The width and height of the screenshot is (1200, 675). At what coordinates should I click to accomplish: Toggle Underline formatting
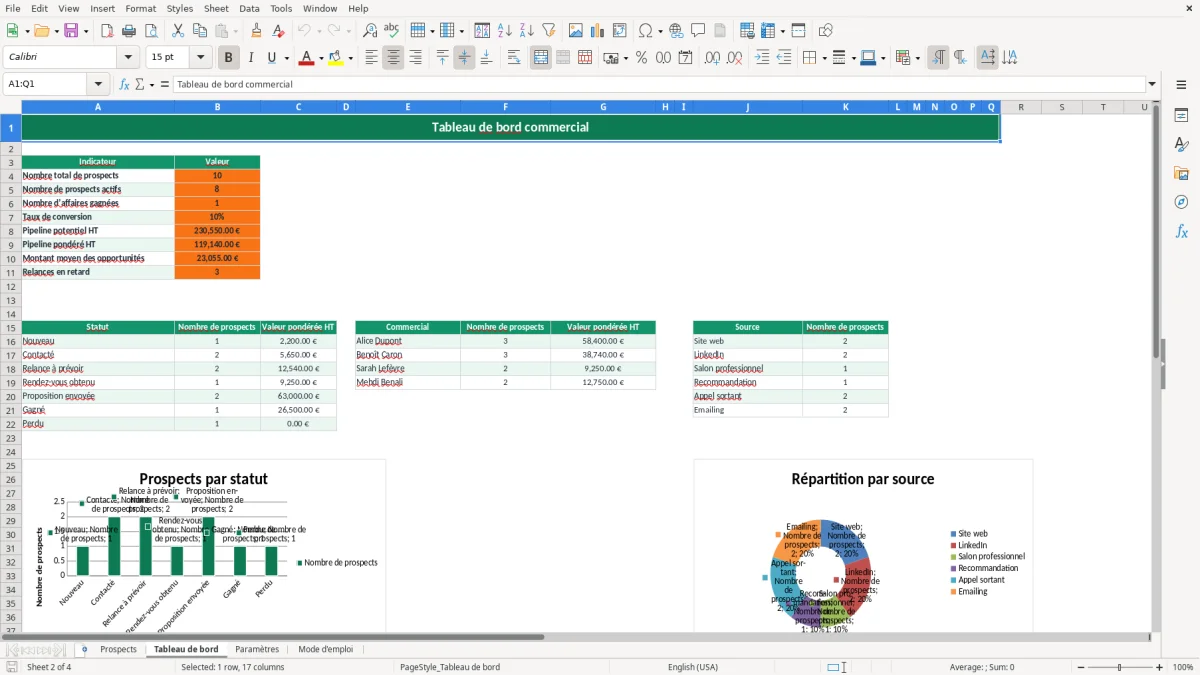coord(272,58)
